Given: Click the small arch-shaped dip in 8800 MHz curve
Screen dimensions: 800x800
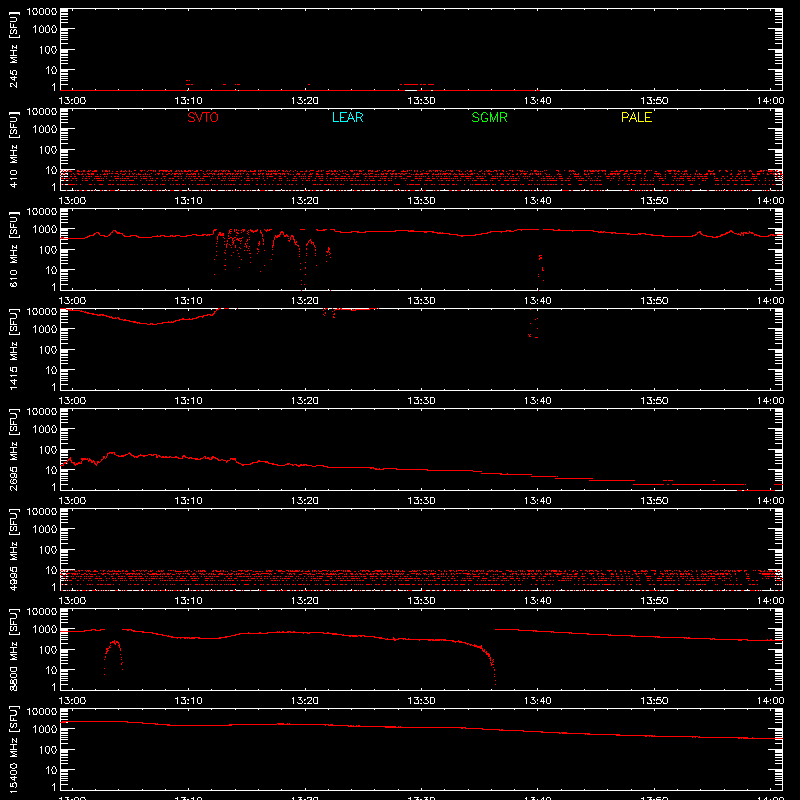Looking at the screenshot, I should pyautogui.click(x=113, y=656).
